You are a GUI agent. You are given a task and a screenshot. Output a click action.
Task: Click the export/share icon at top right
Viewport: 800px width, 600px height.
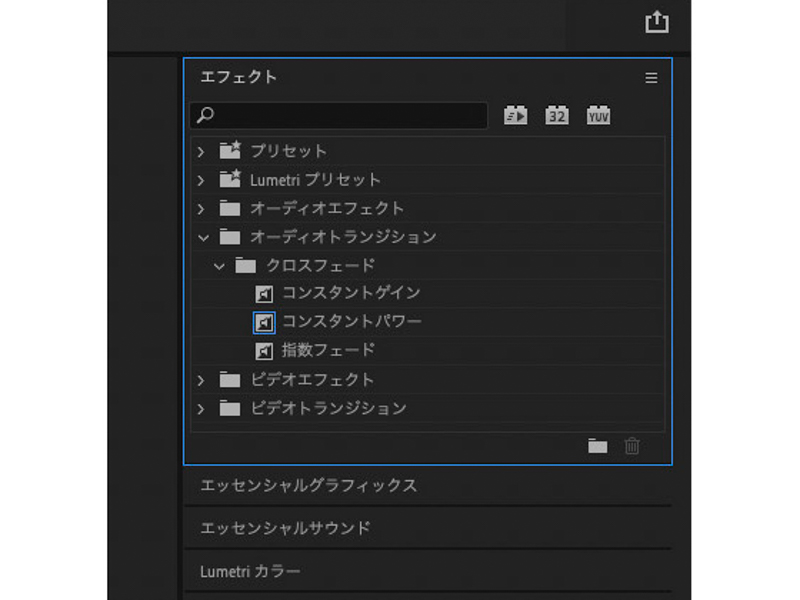[x=658, y=22]
